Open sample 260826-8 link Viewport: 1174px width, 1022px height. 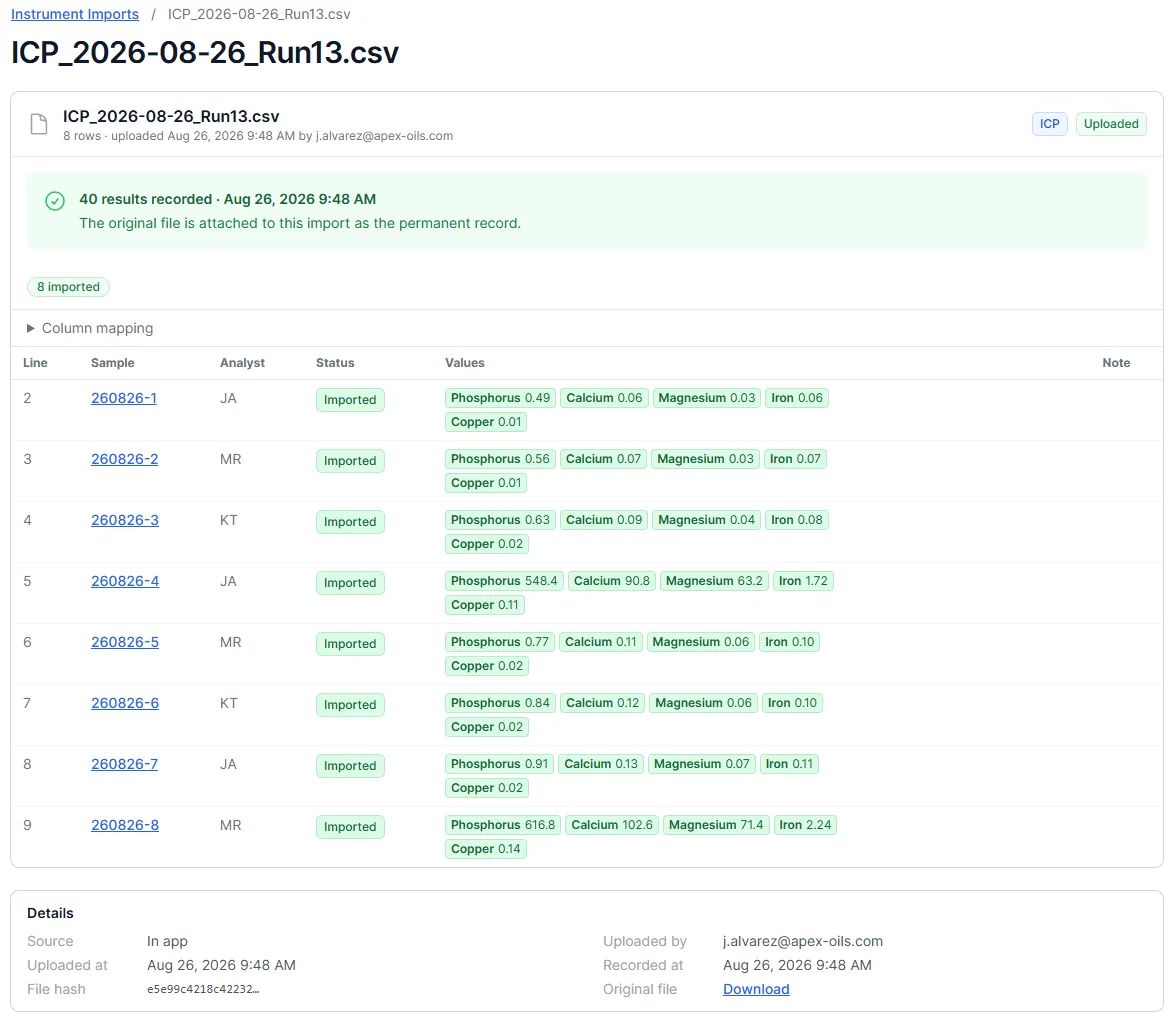click(125, 825)
